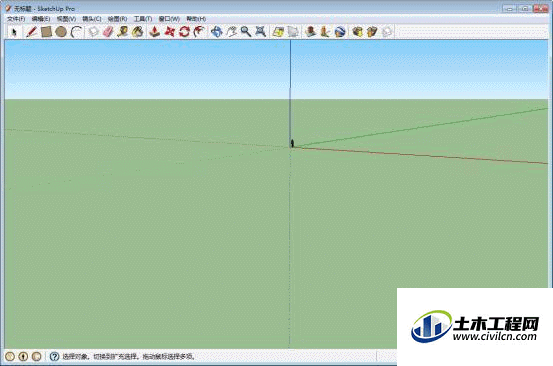Image resolution: width=553 pixels, height=366 pixels.
Task: Choose the red Move tool
Action: point(170,32)
